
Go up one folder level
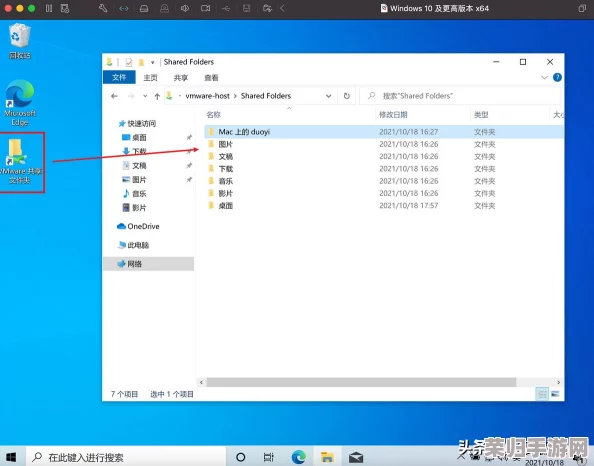pyautogui.click(x=157, y=96)
